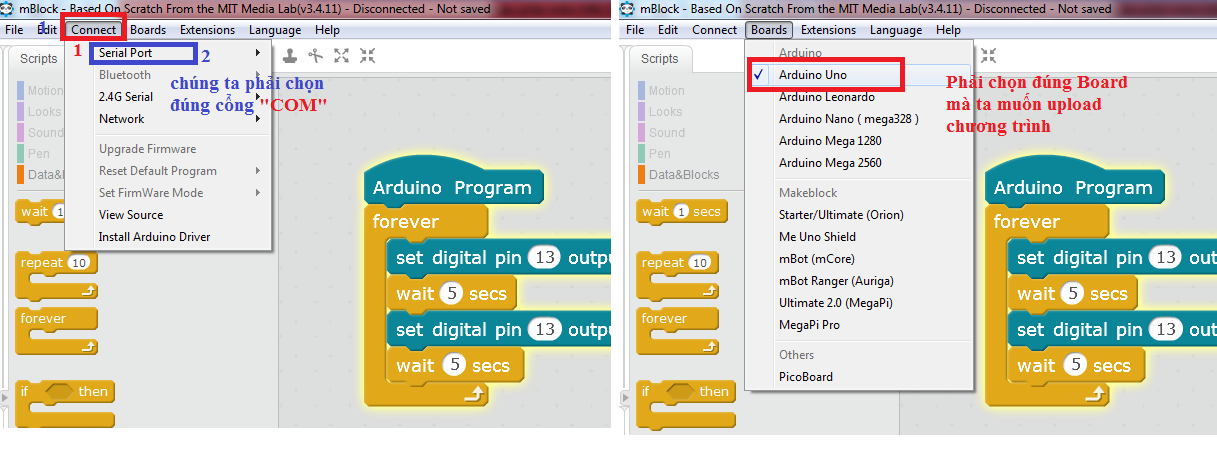Select the Looks category in left window

coord(44,112)
